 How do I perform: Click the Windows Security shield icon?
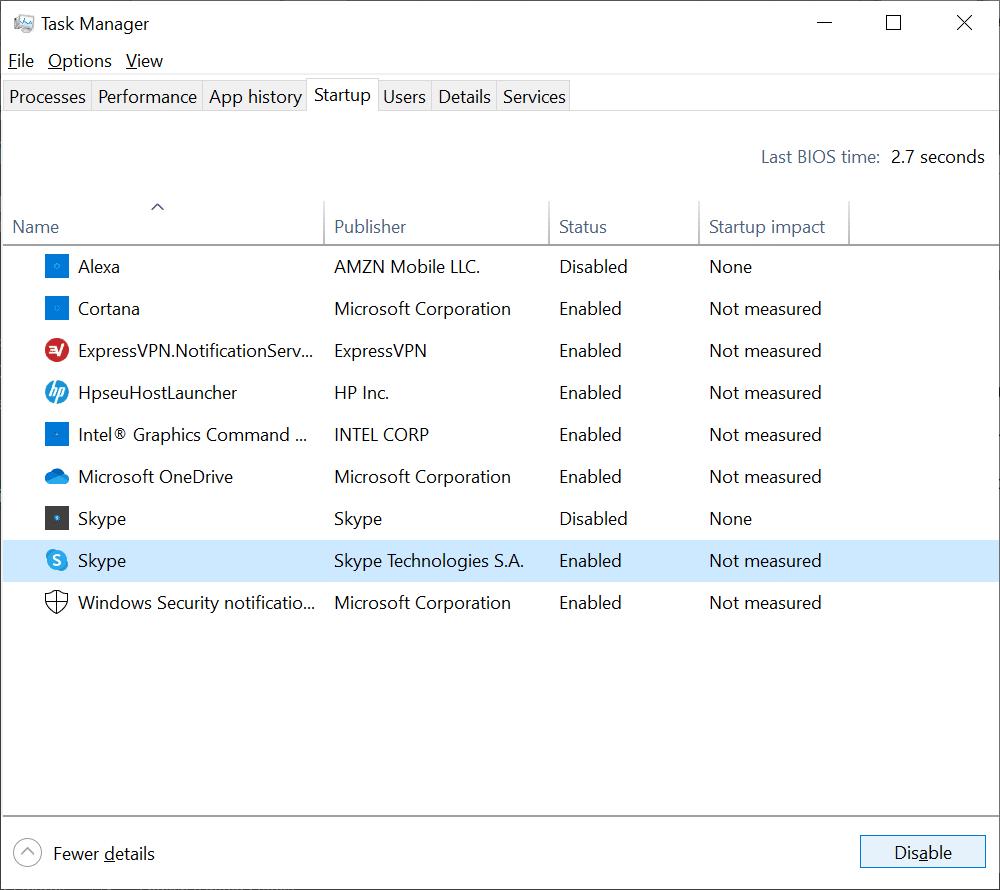[57, 602]
